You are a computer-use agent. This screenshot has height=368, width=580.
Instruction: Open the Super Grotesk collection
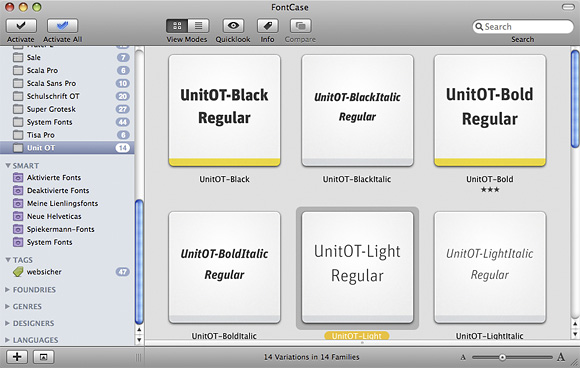pyautogui.click(x=67, y=109)
